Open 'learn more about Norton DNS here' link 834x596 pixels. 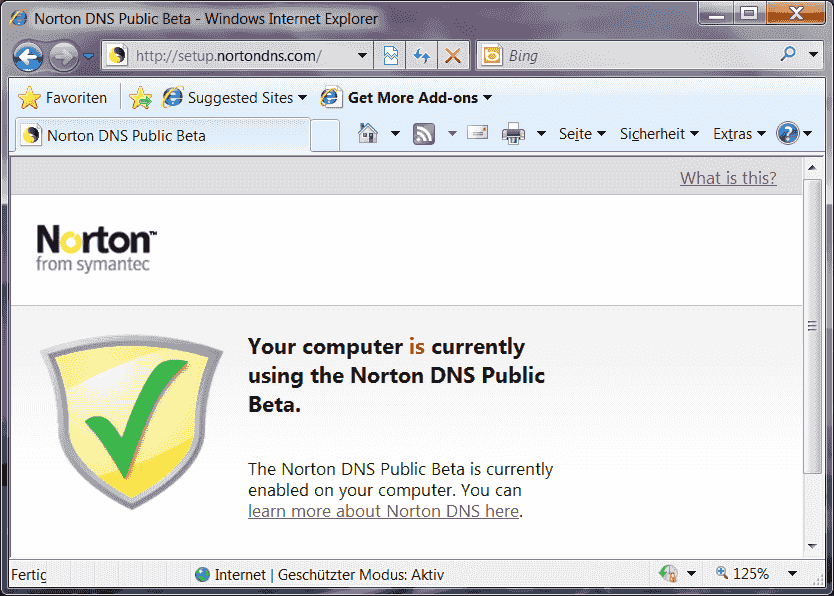tap(383, 511)
